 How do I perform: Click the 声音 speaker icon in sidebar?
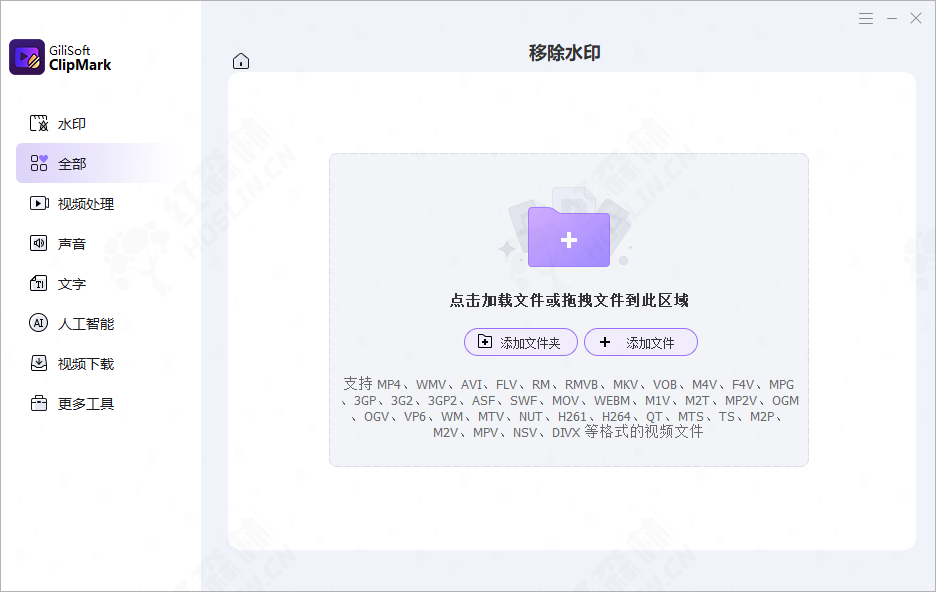coord(39,243)
